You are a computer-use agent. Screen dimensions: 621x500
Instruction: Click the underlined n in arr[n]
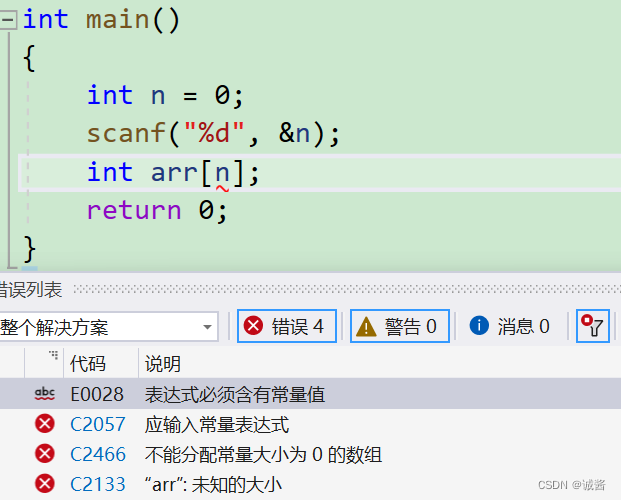click(x=222, y=174)
